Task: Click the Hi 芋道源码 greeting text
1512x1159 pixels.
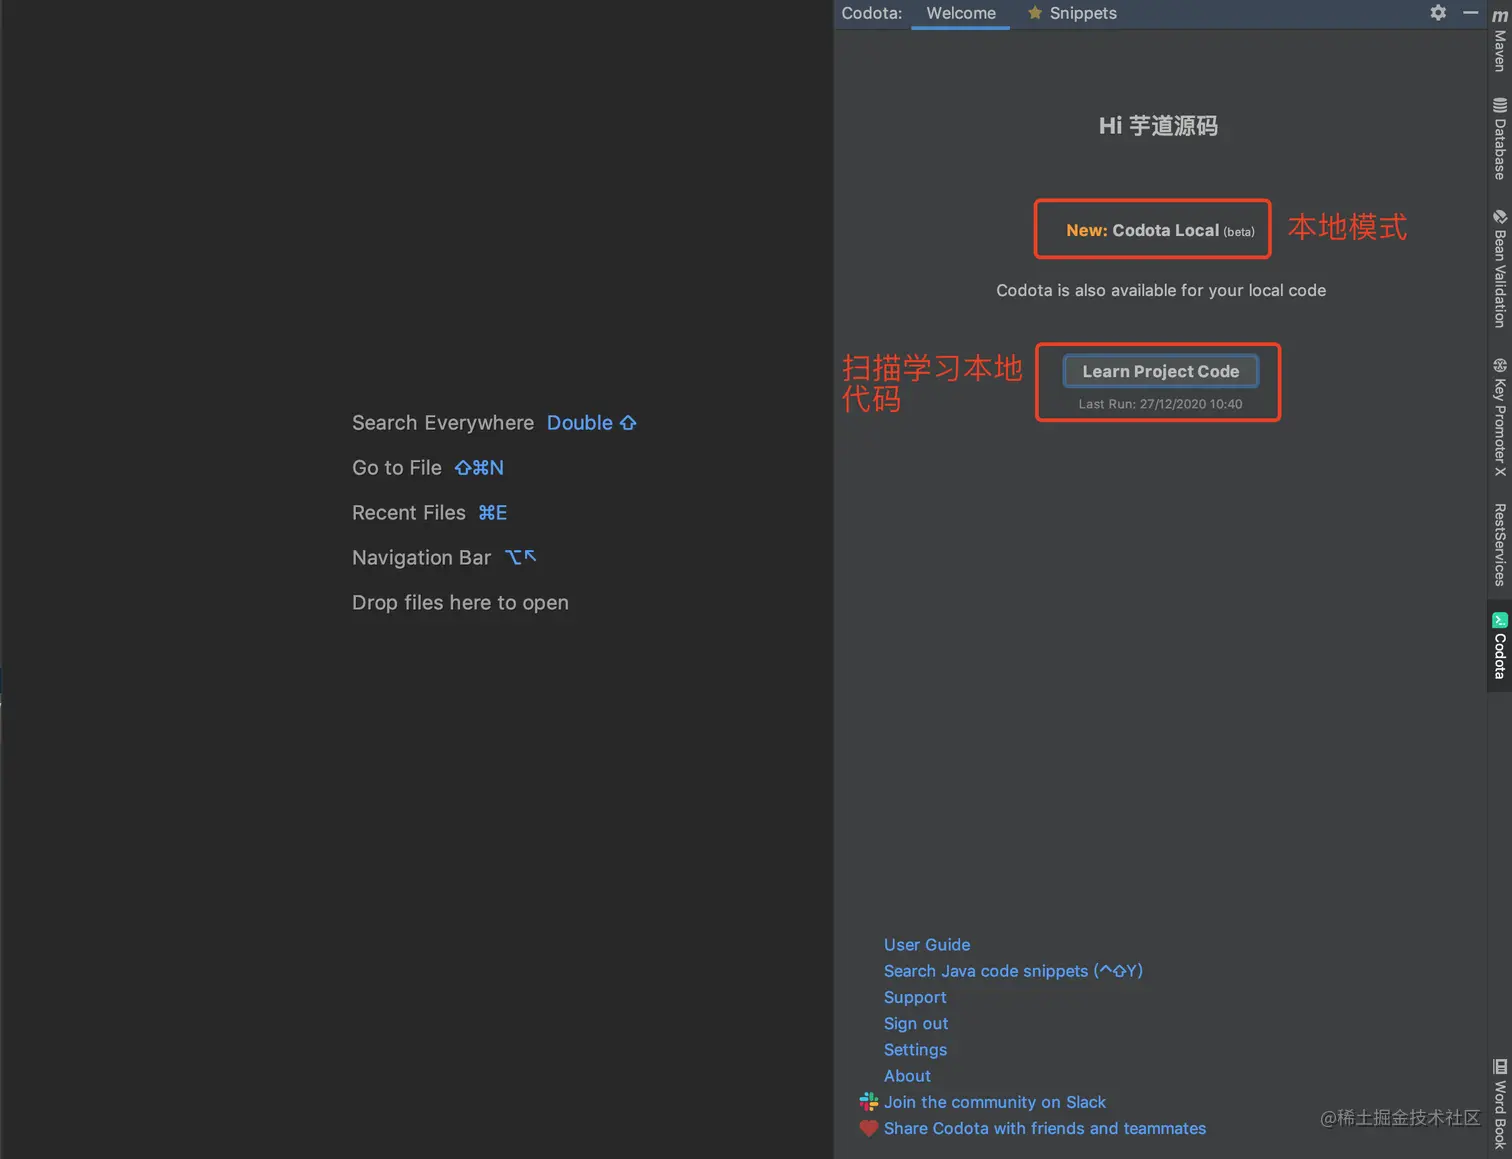Action: 1158,126
